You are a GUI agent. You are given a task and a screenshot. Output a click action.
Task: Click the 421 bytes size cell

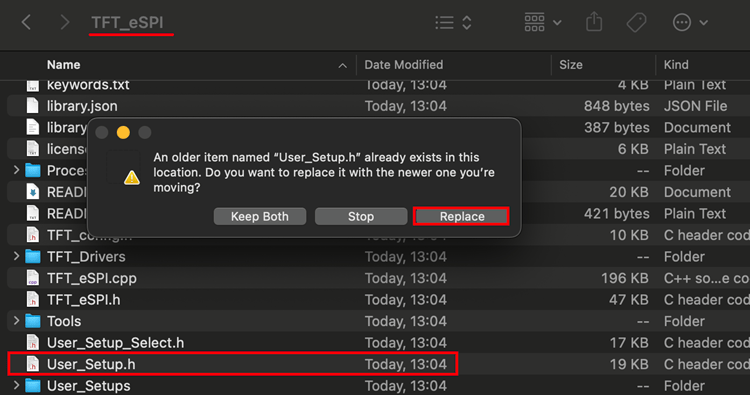[x=617, y=214]
